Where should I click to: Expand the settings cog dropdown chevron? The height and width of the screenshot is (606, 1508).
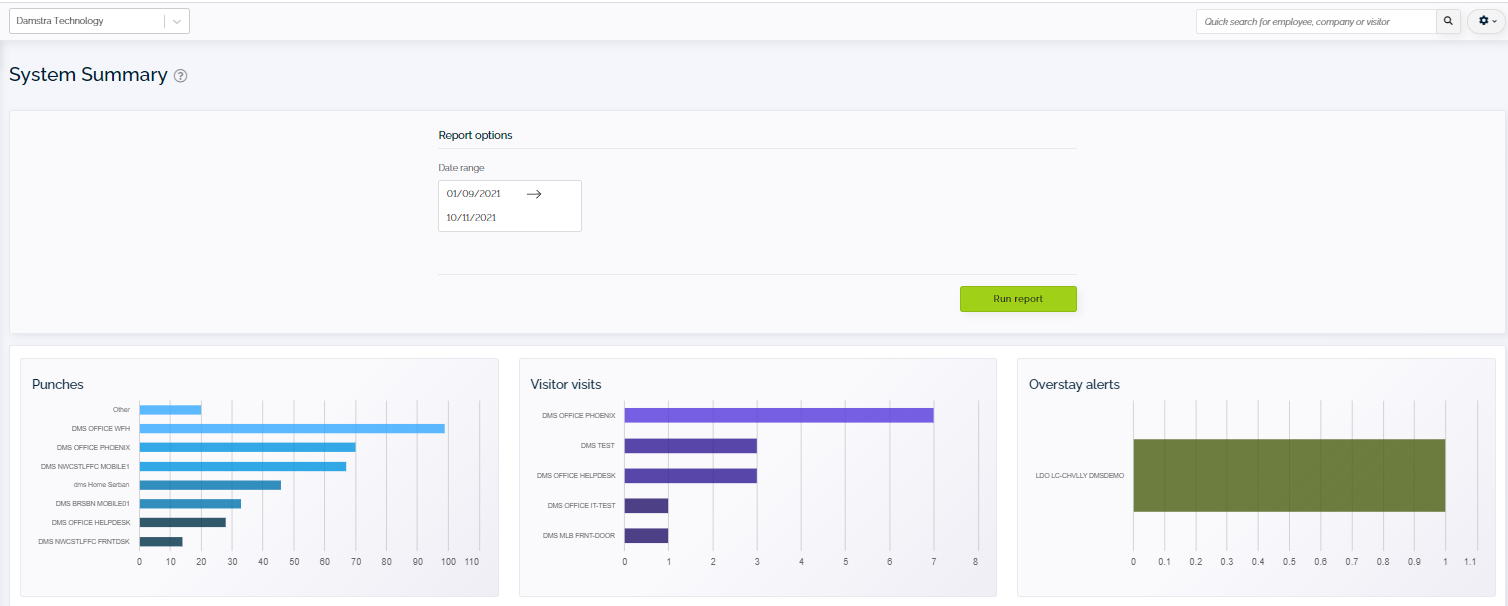(1493, 21)
